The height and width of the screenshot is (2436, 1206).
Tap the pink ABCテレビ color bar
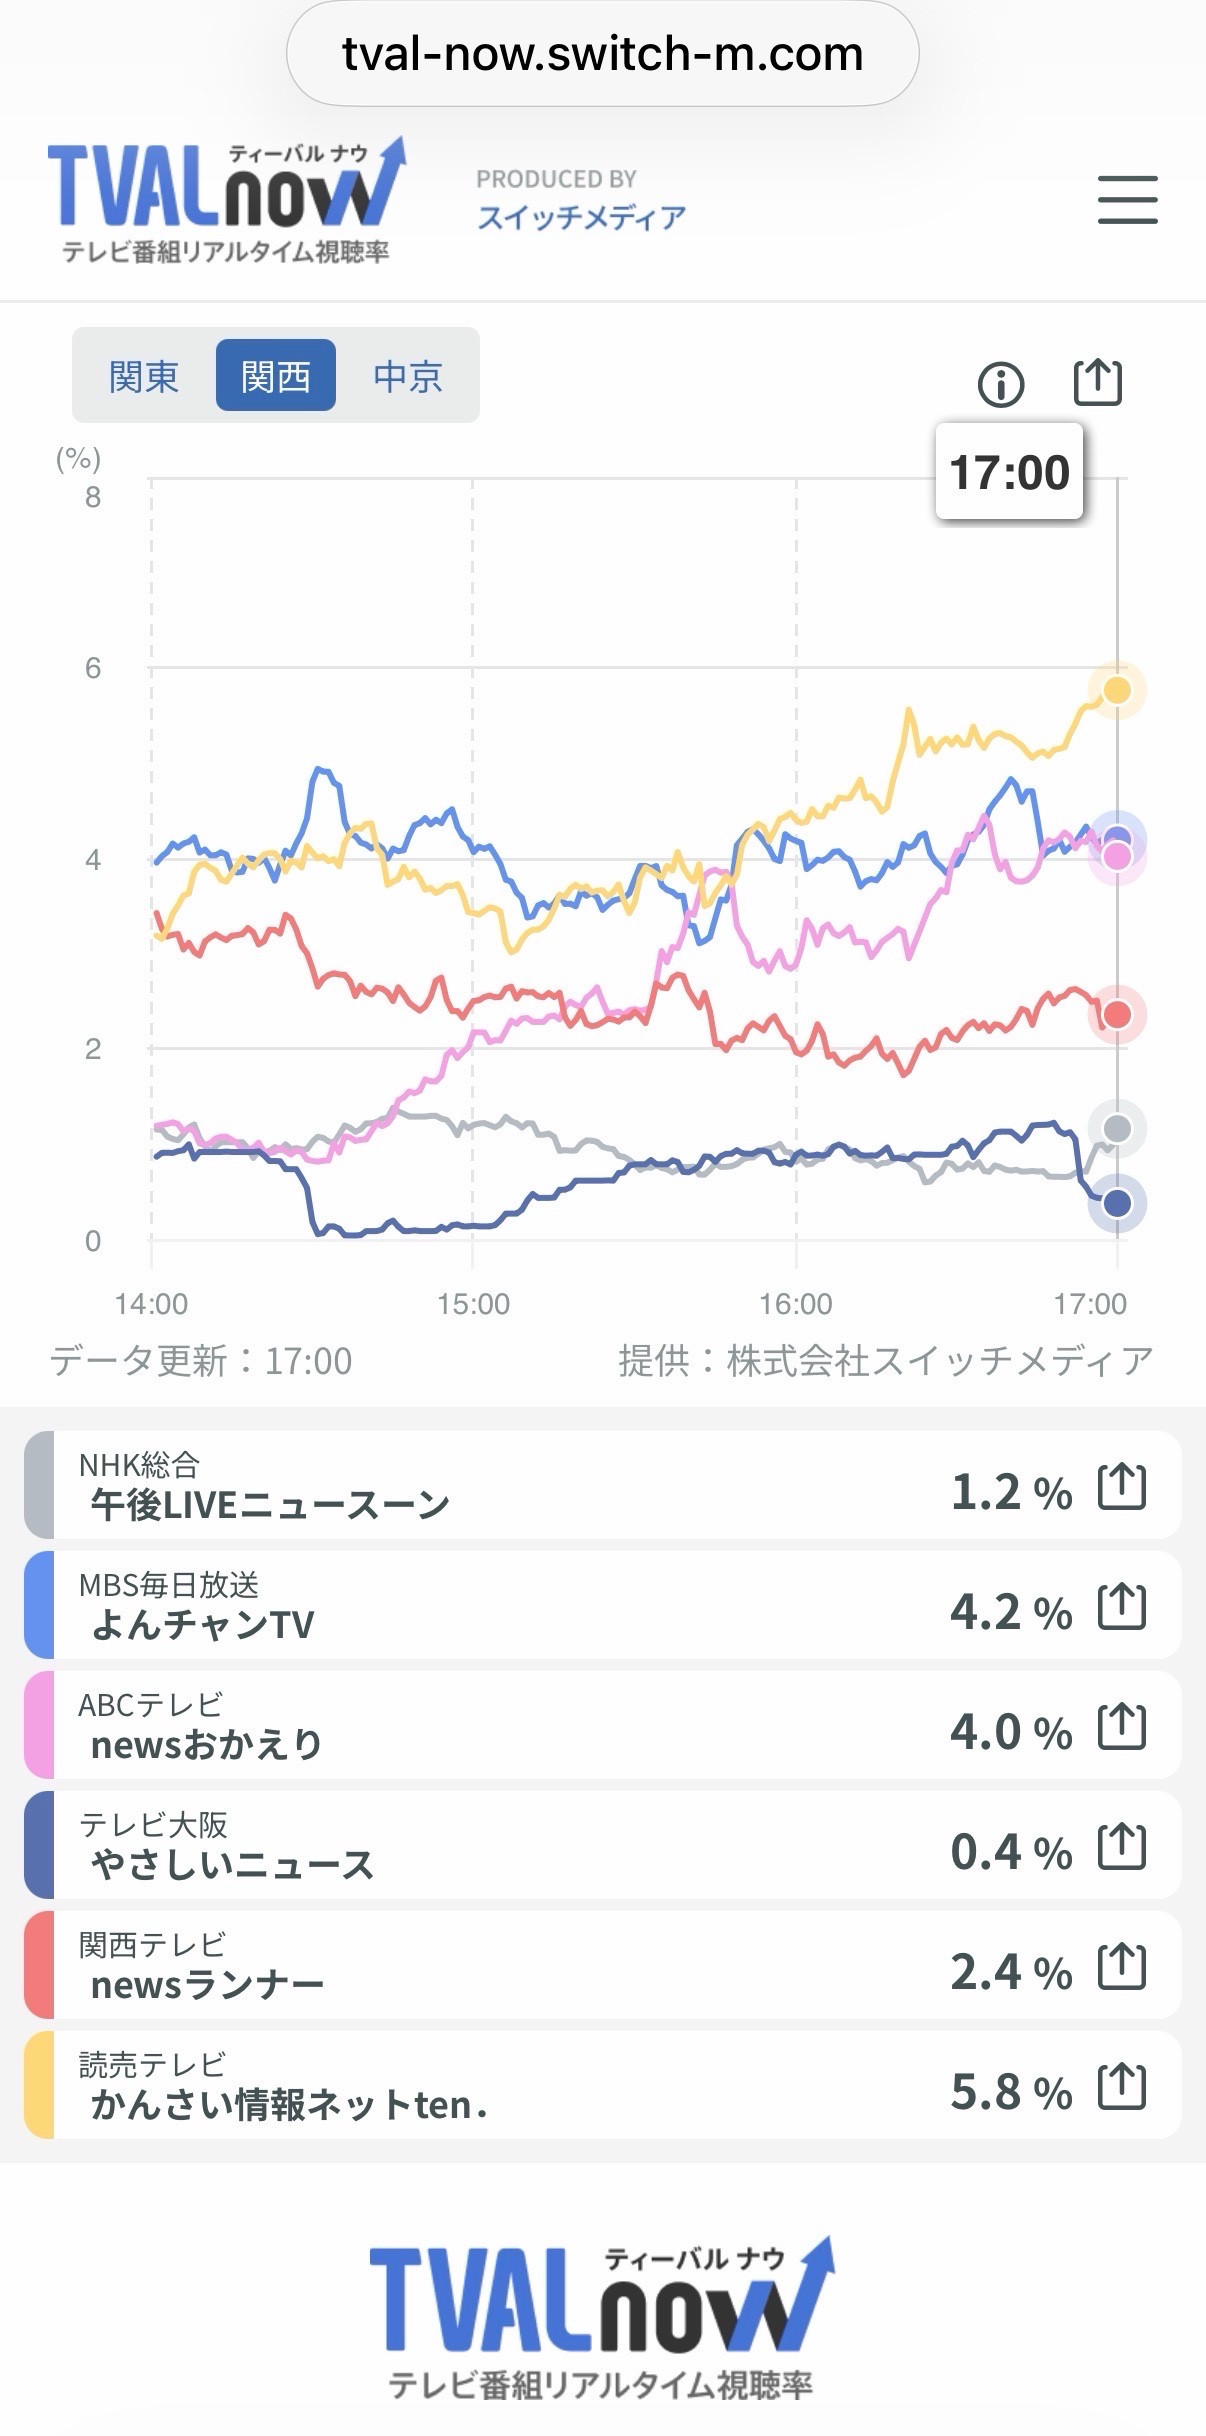click(39, 1725)
